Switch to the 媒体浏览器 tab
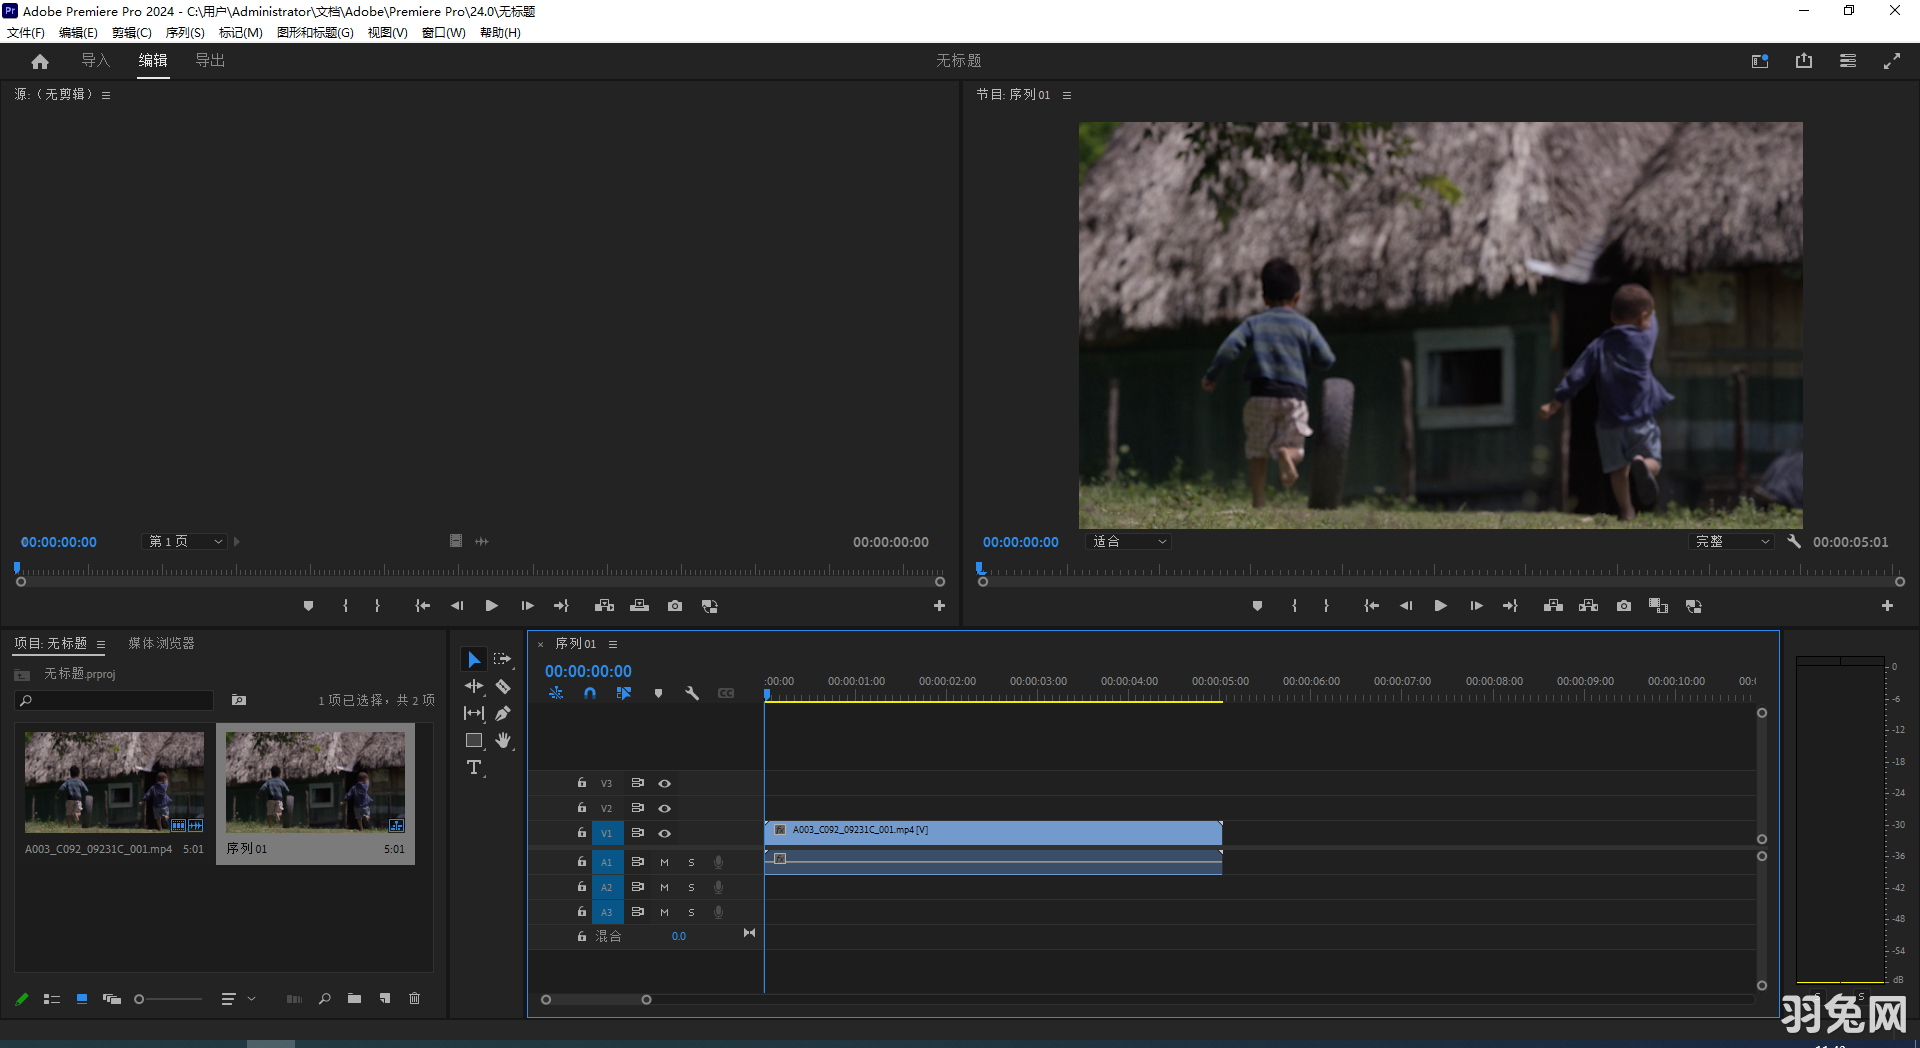 click(x=160, y=643)
